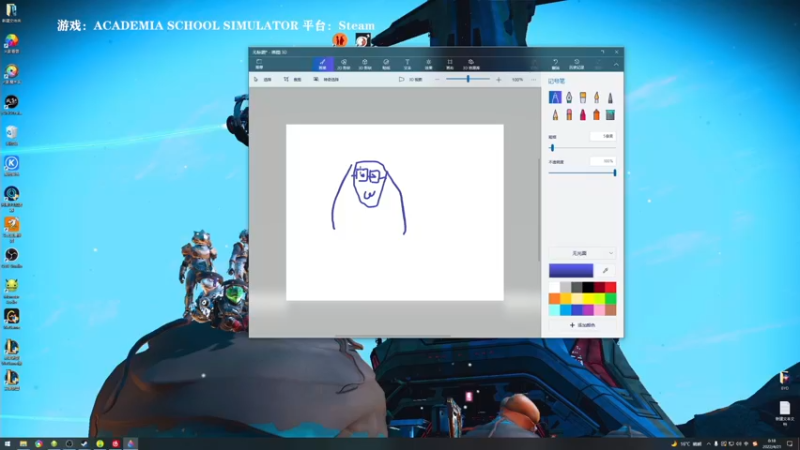
Task: Click the thickness value field
Action: pos(603,136)
